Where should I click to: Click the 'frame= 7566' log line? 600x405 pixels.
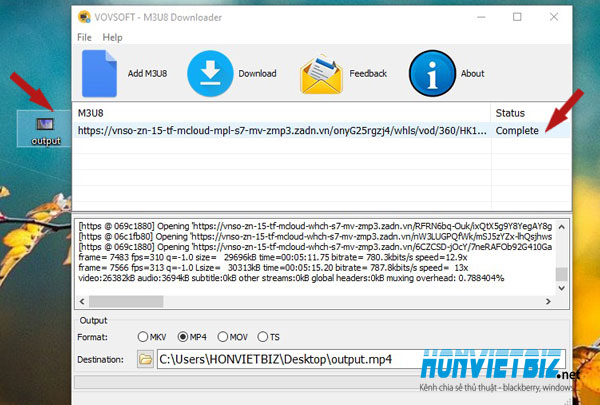tap(273, 268)
